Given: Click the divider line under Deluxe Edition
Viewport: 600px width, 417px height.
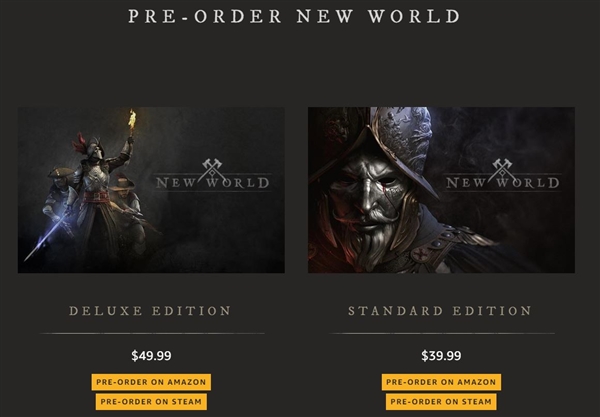Looking at the screenshot, I should pos(152,334).
